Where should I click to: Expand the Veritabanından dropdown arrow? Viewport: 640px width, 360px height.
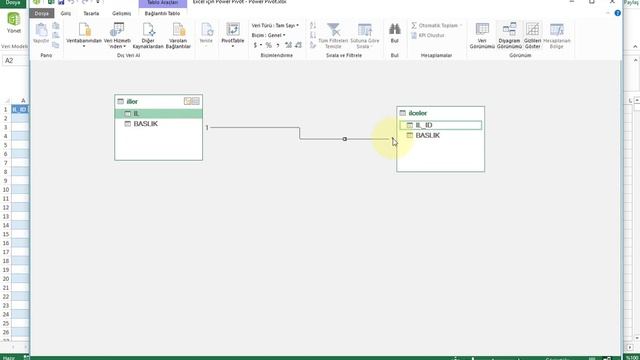pyautogui.click(x=84, y=46)
